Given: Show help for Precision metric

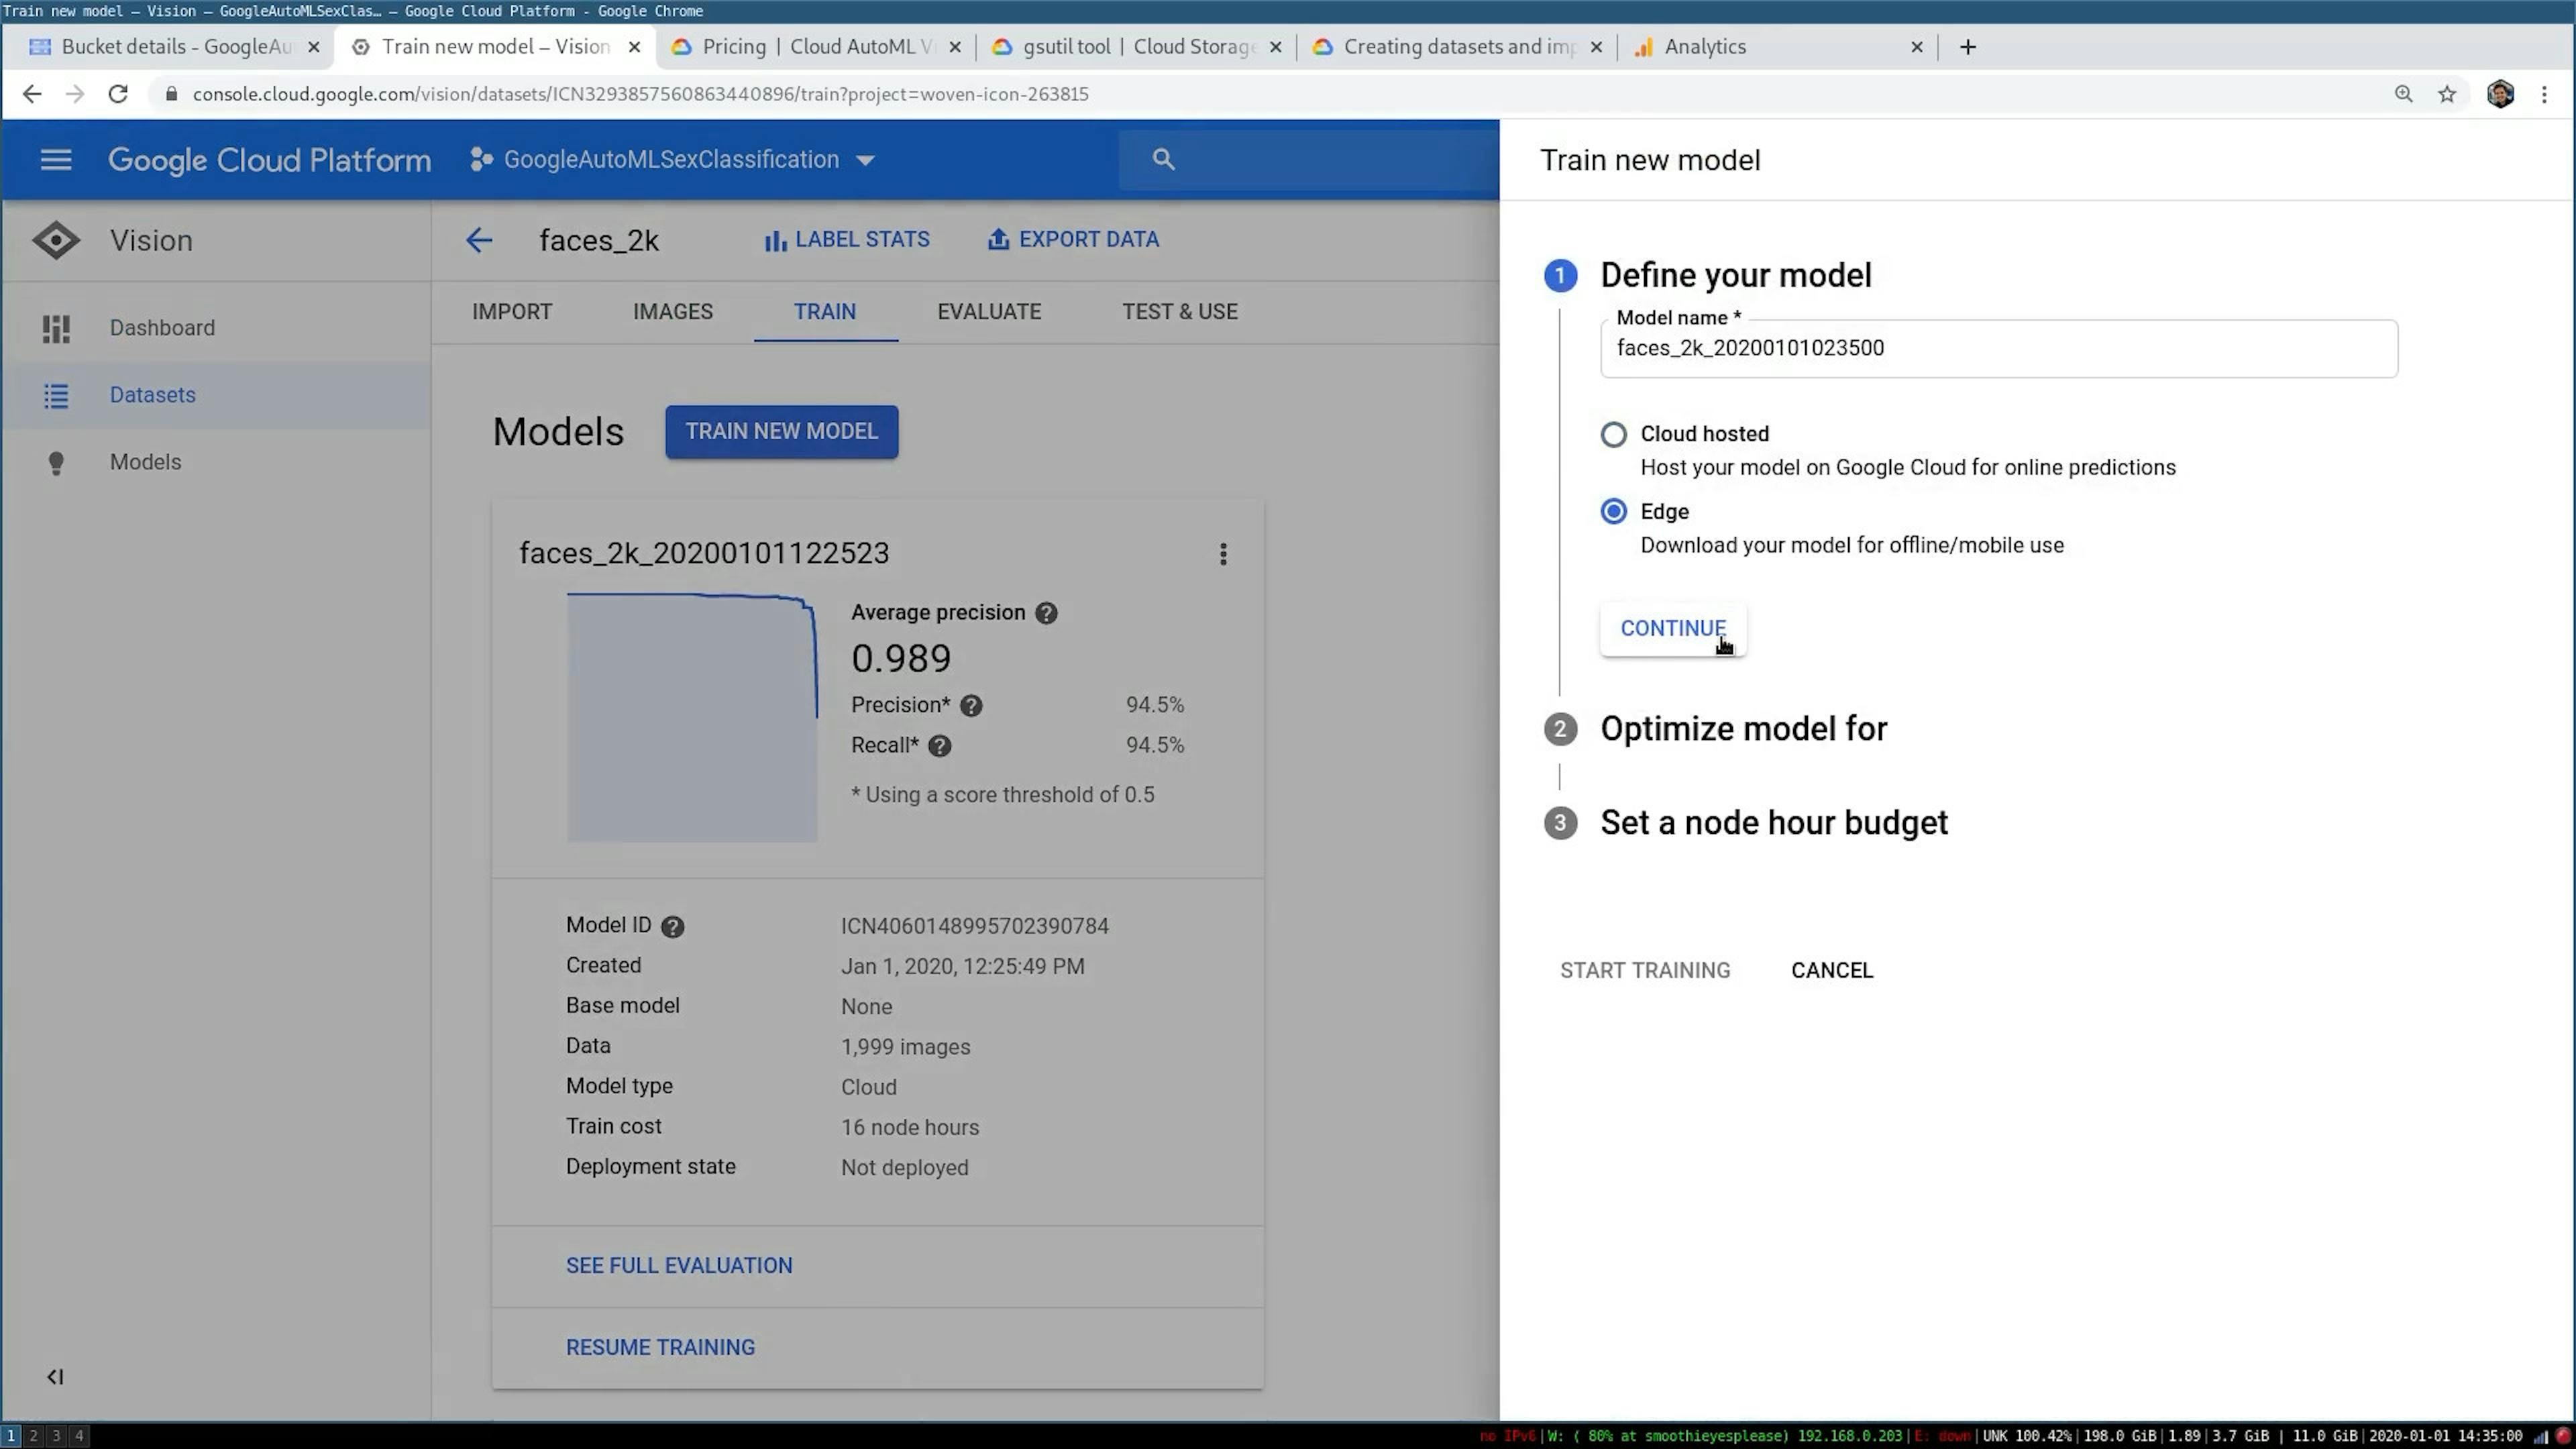Looking at the screenshot, I should coord(971,706).
